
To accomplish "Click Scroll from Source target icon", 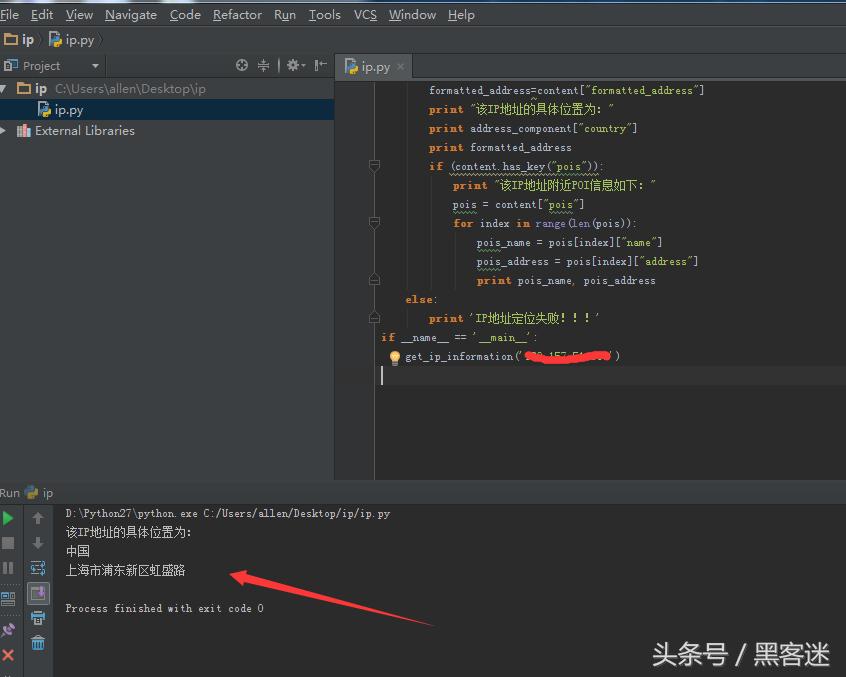I will [x=242, y=66].
